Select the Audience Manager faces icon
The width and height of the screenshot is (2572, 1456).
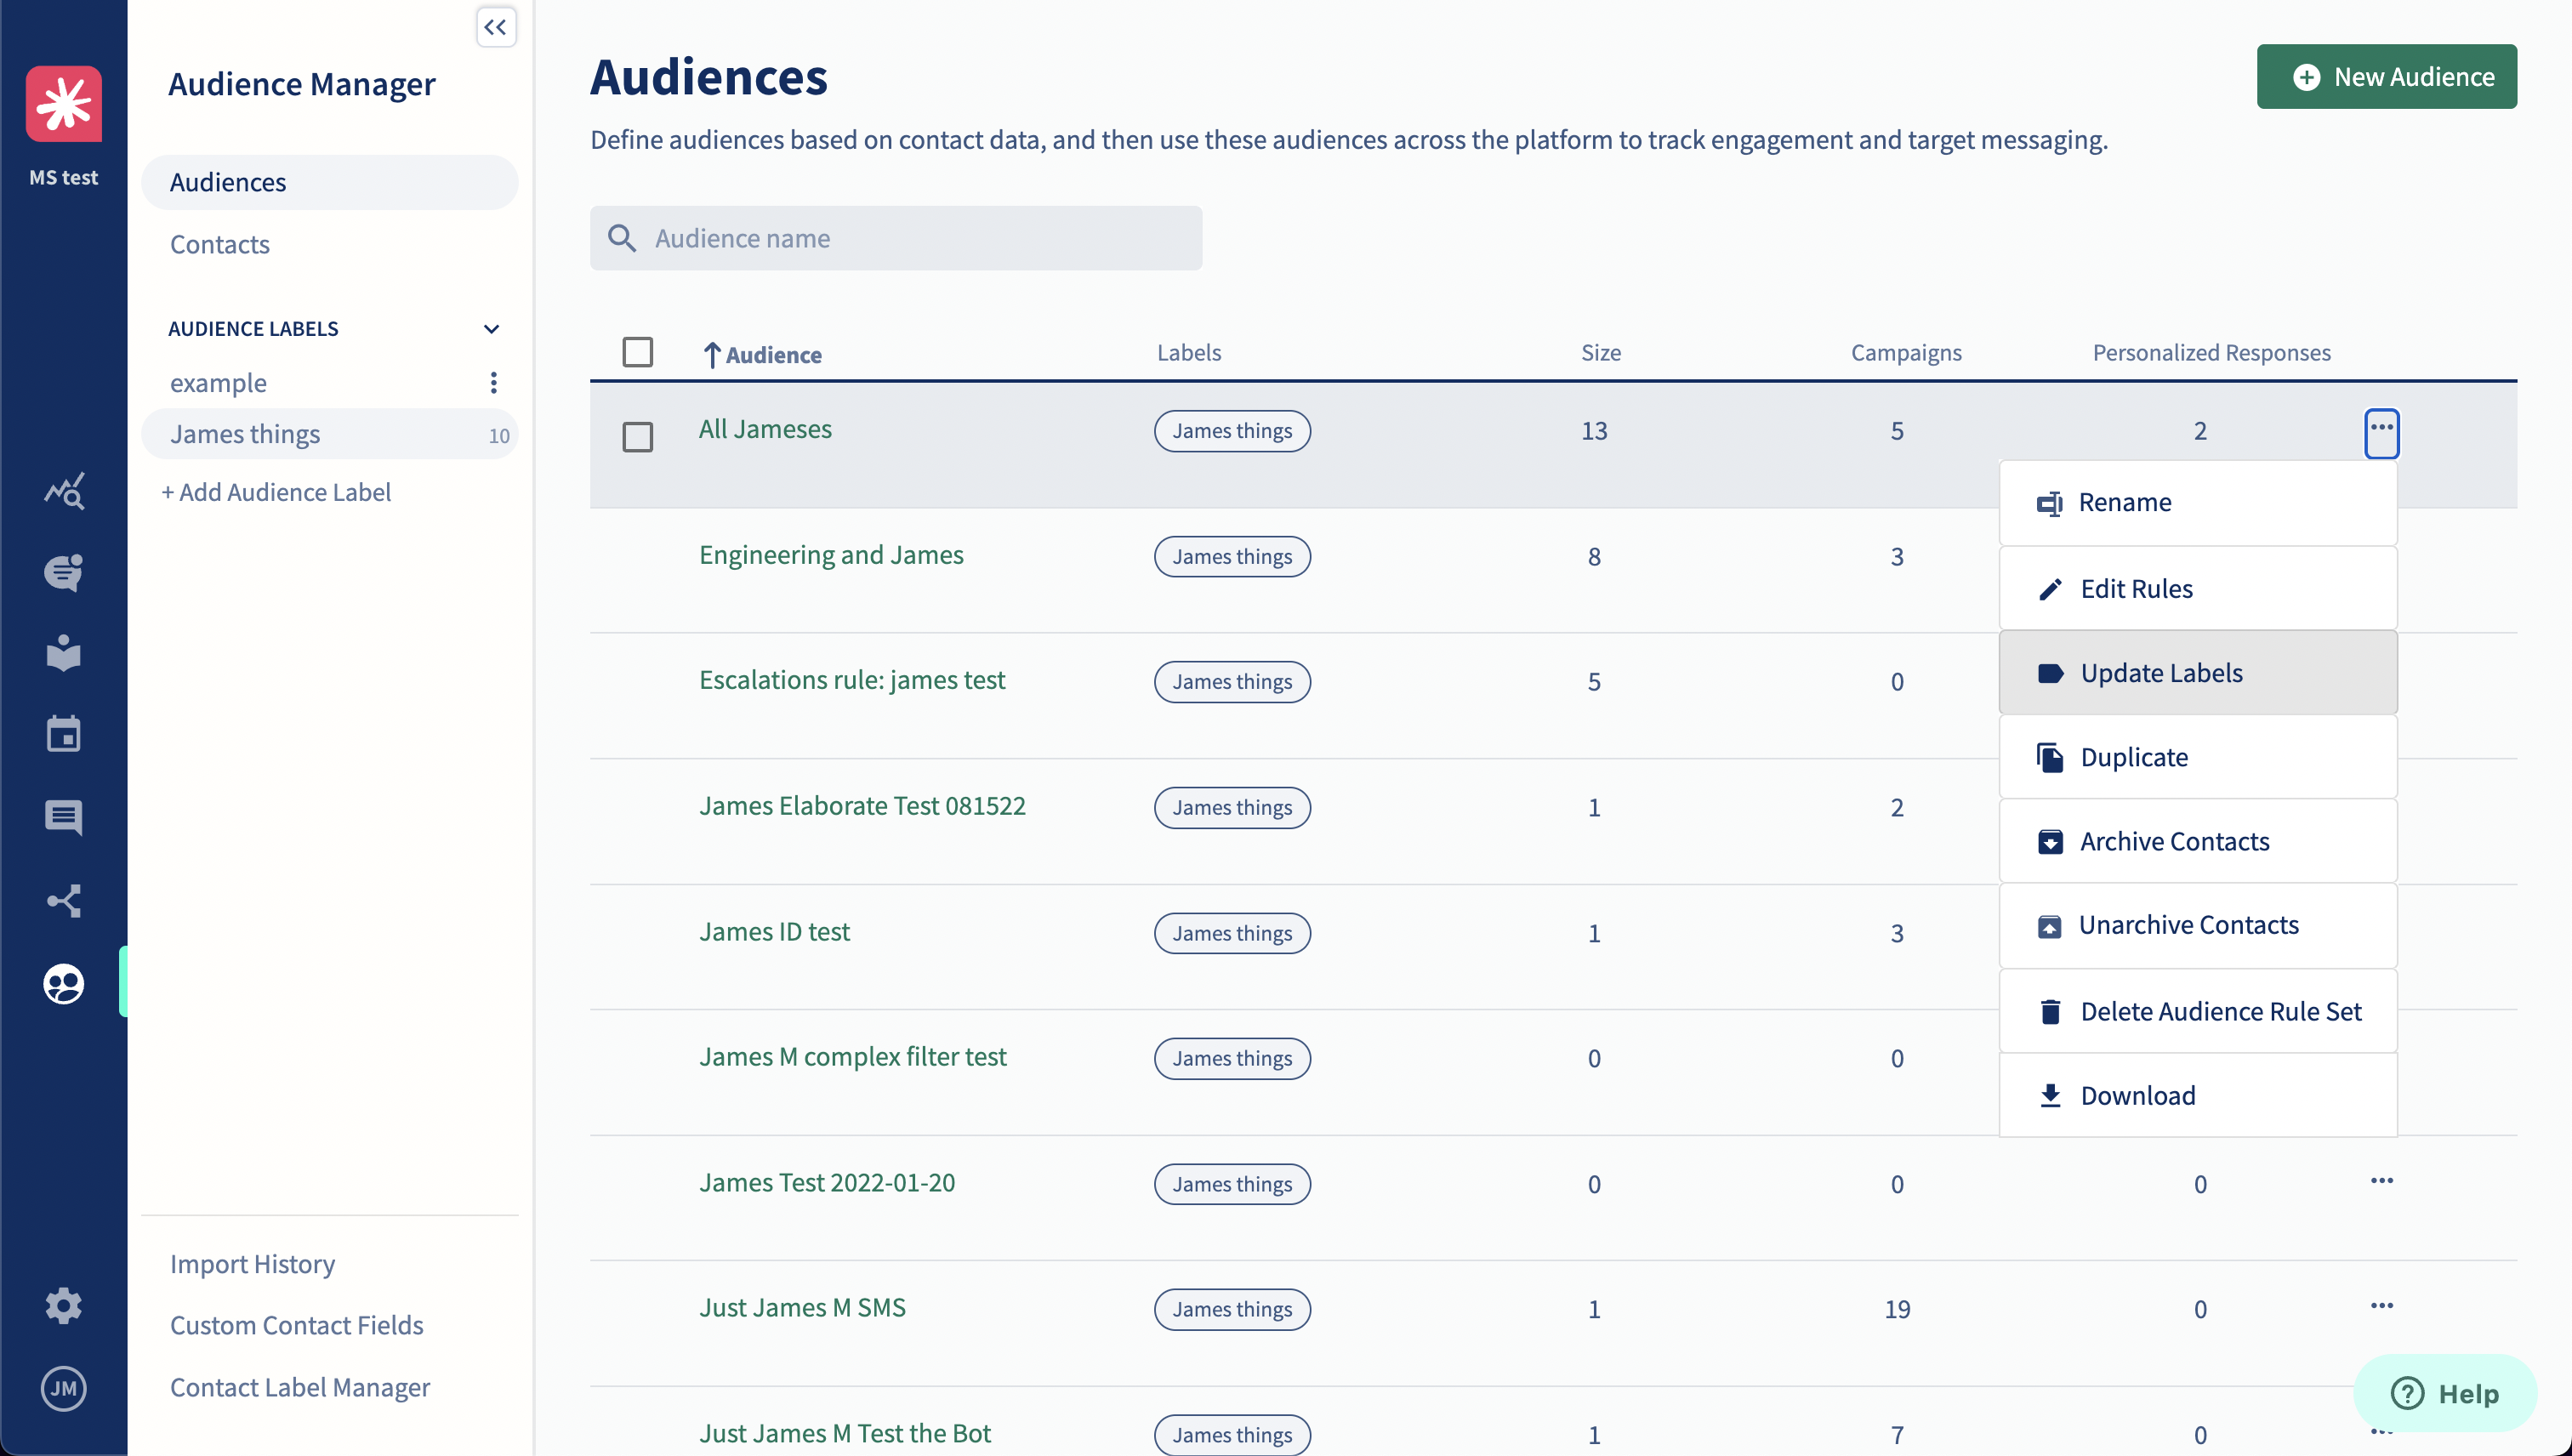64,984
